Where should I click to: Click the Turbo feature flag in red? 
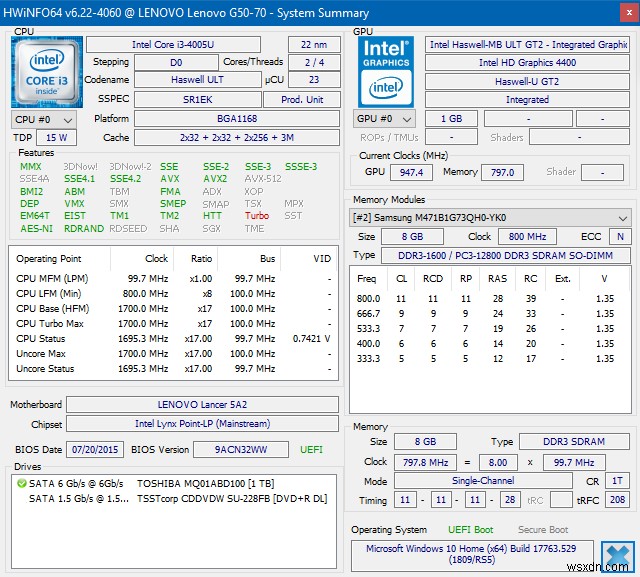click(257, 216)
